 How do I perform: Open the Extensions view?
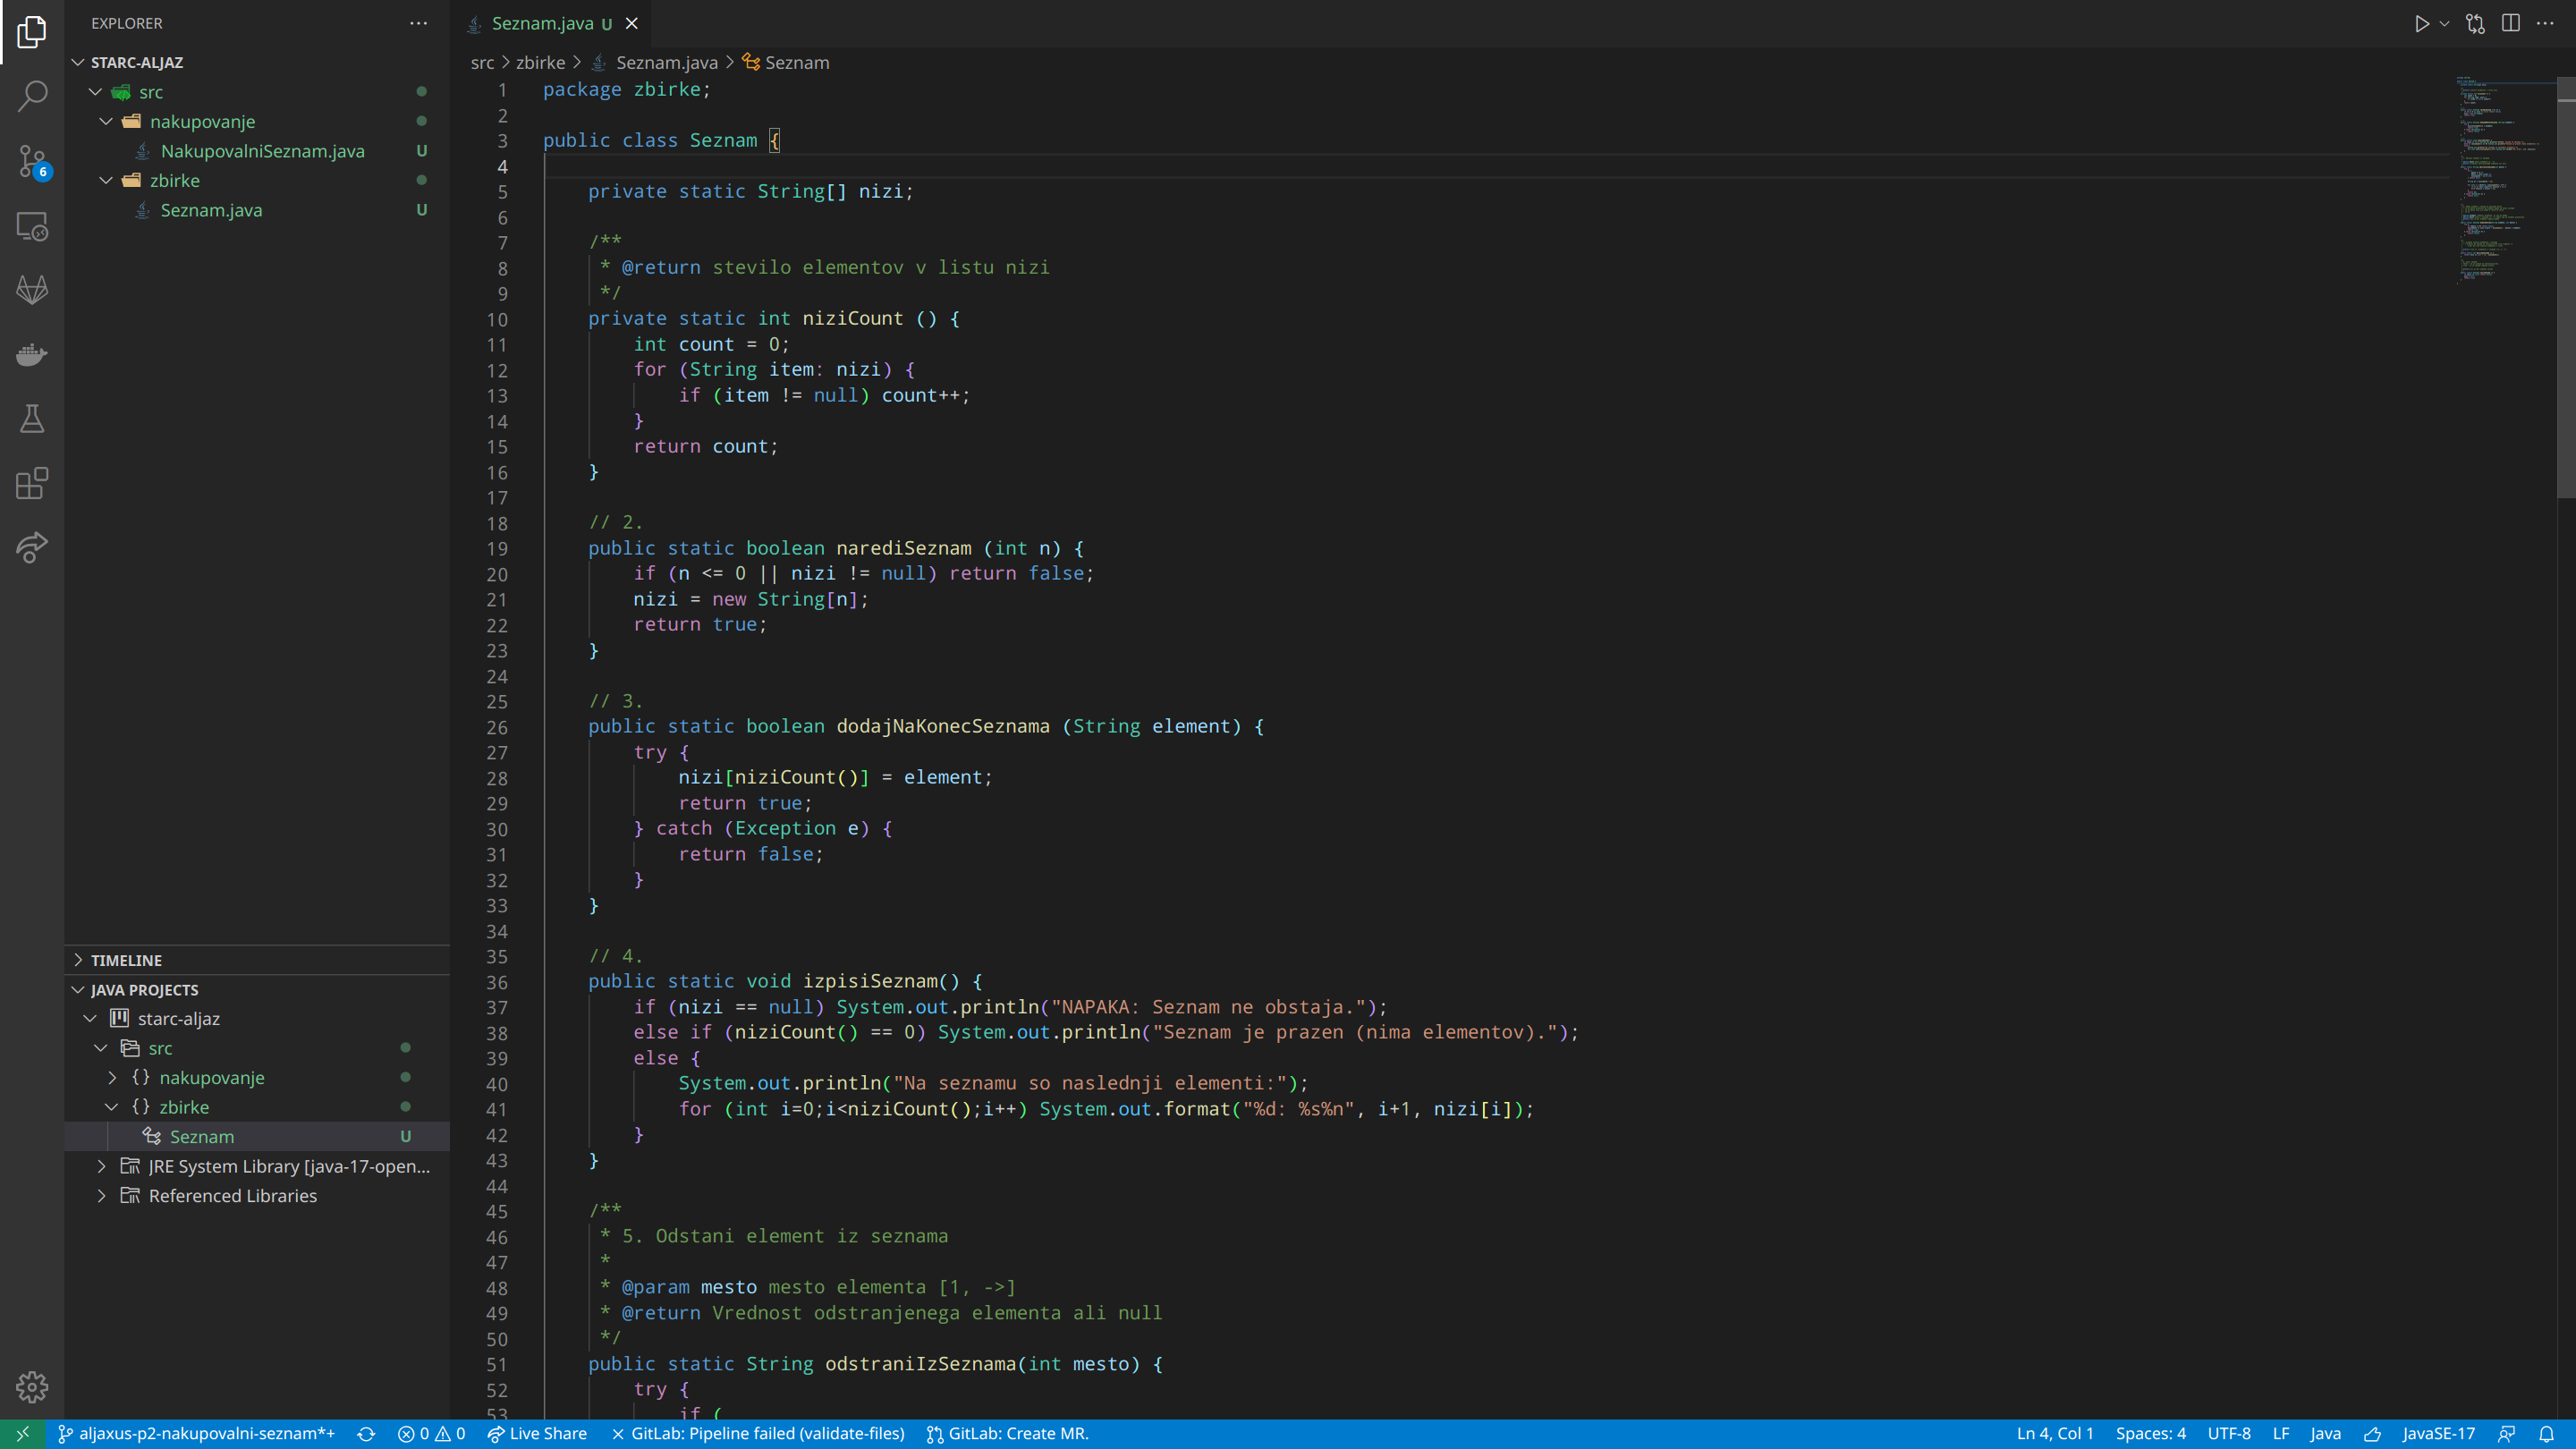(32, 484)
